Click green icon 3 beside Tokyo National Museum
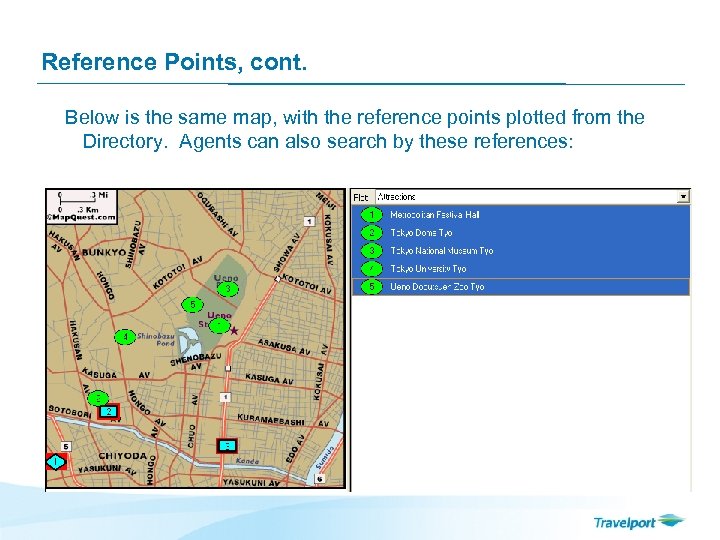This screenshot has width=720, height=540. (371, 251)
